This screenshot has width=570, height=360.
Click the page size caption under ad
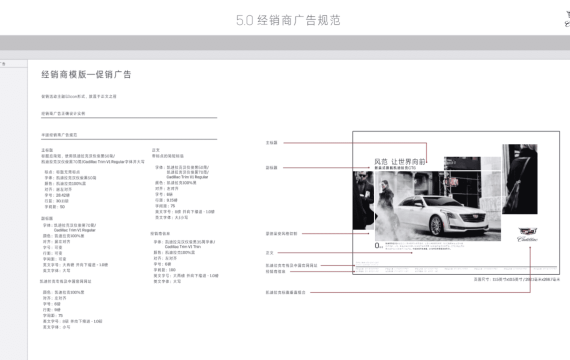tap(516, 279)
